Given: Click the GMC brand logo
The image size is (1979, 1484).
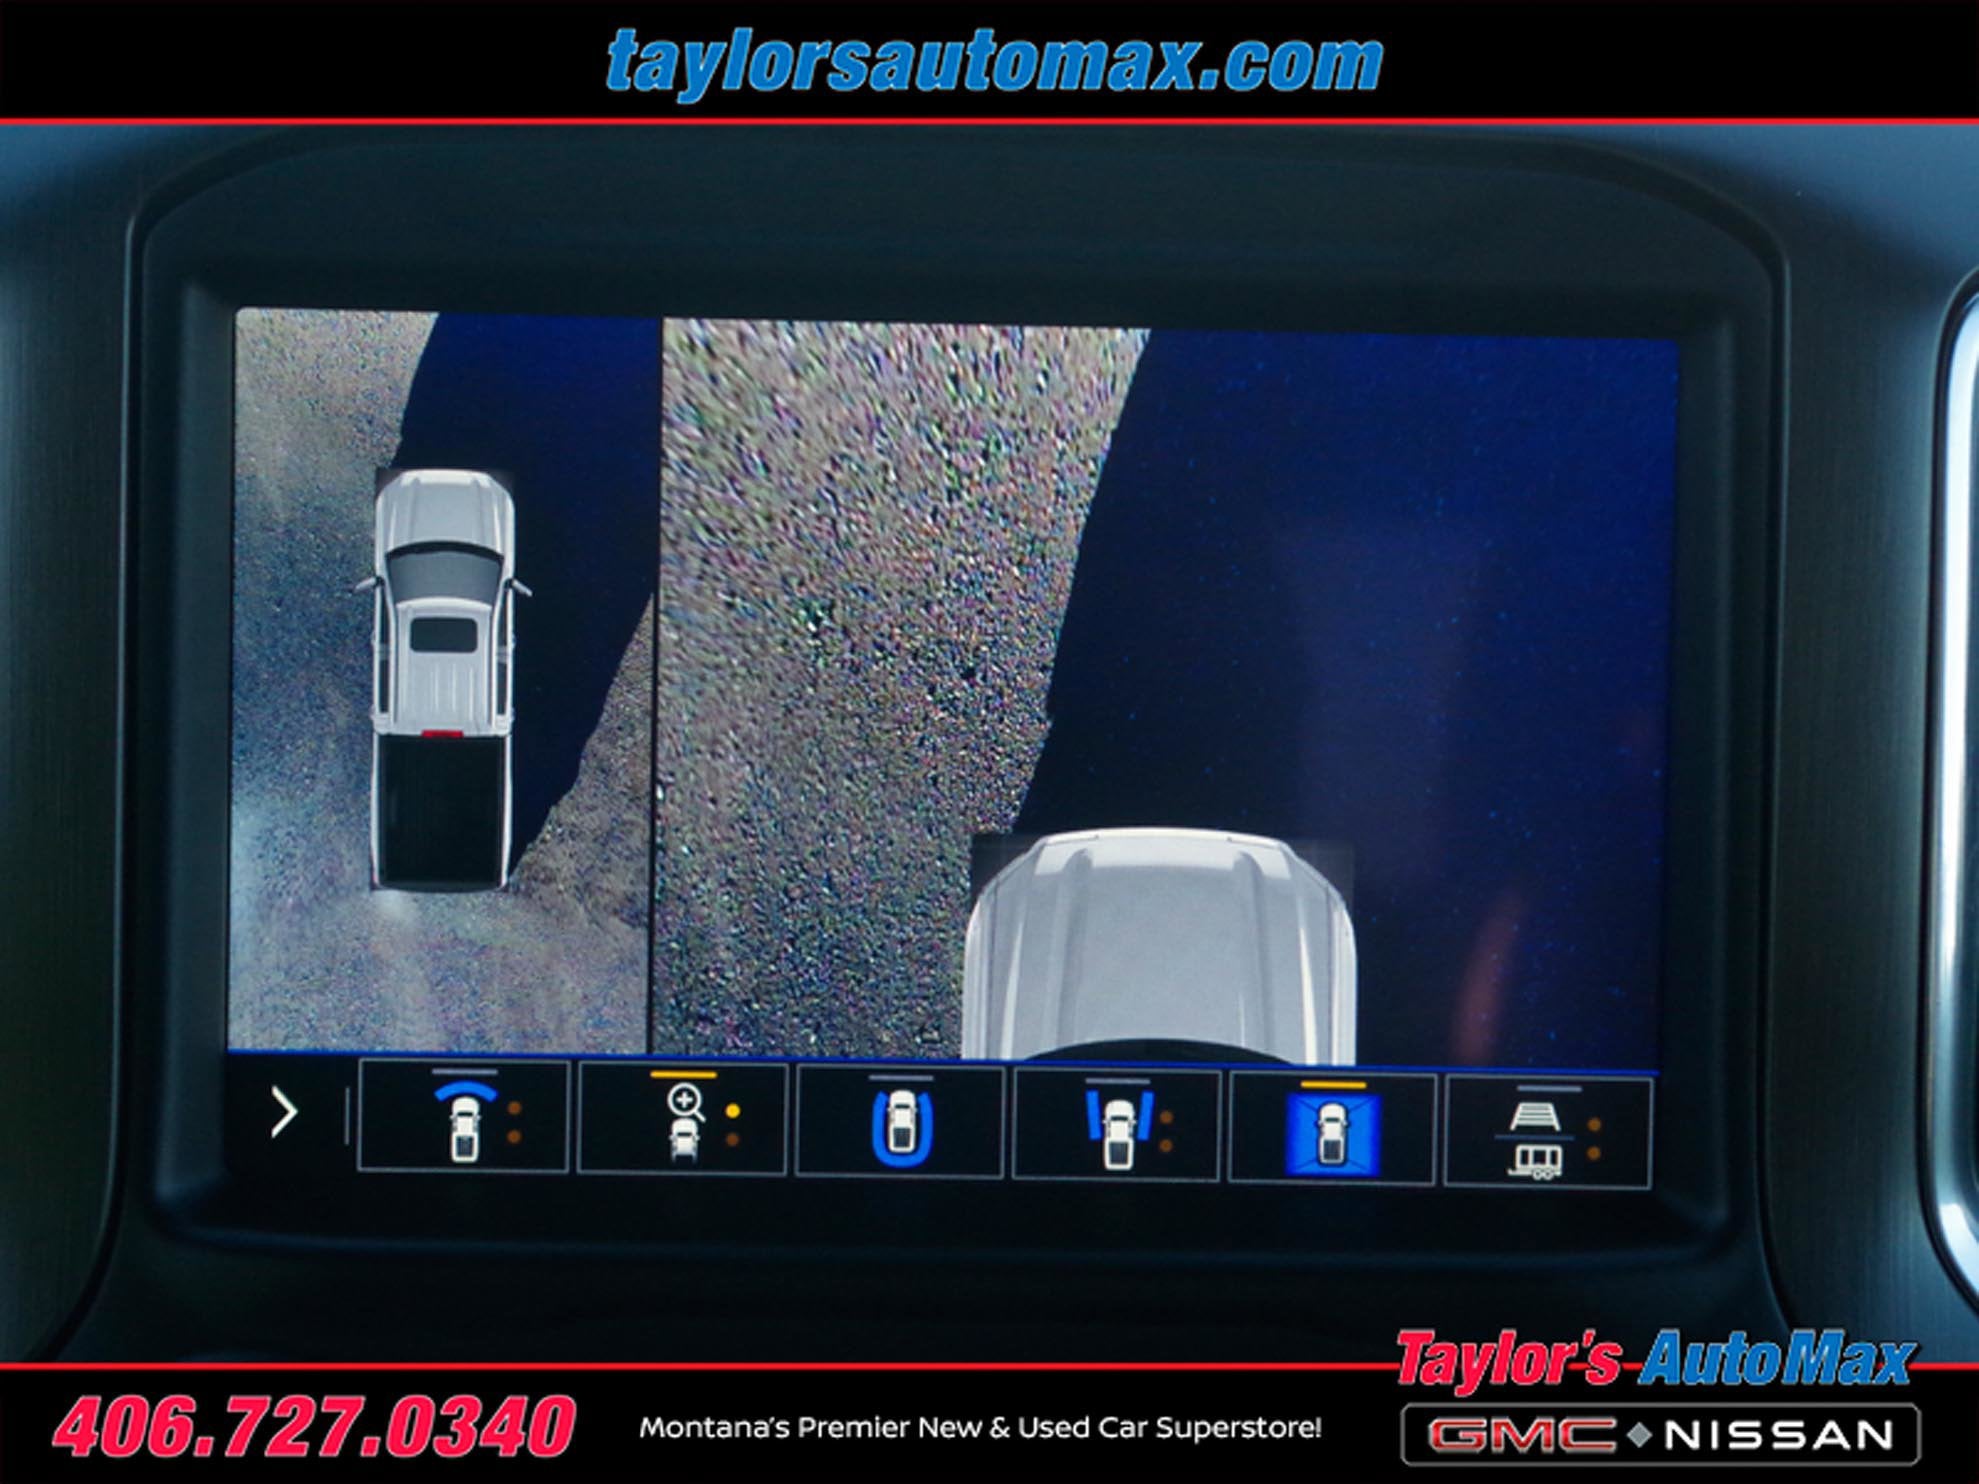Looking at the screenshot, I should [1520, 1436].
